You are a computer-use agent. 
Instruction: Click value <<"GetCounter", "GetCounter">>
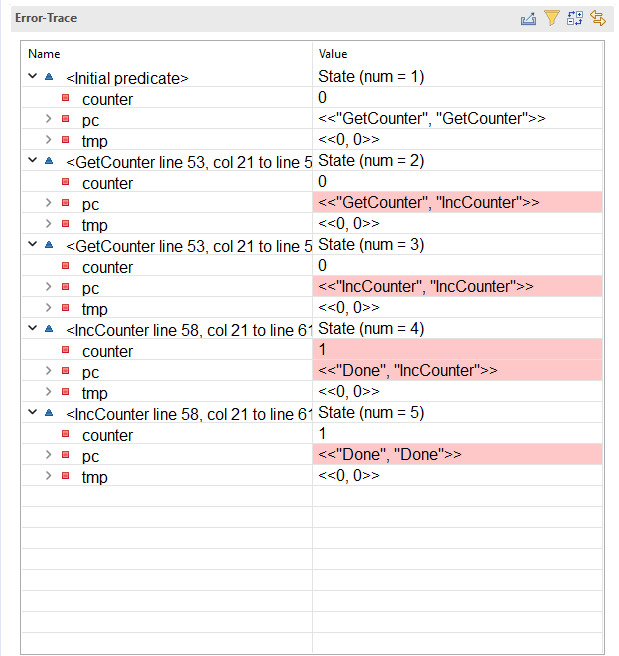tap(432, 118)
